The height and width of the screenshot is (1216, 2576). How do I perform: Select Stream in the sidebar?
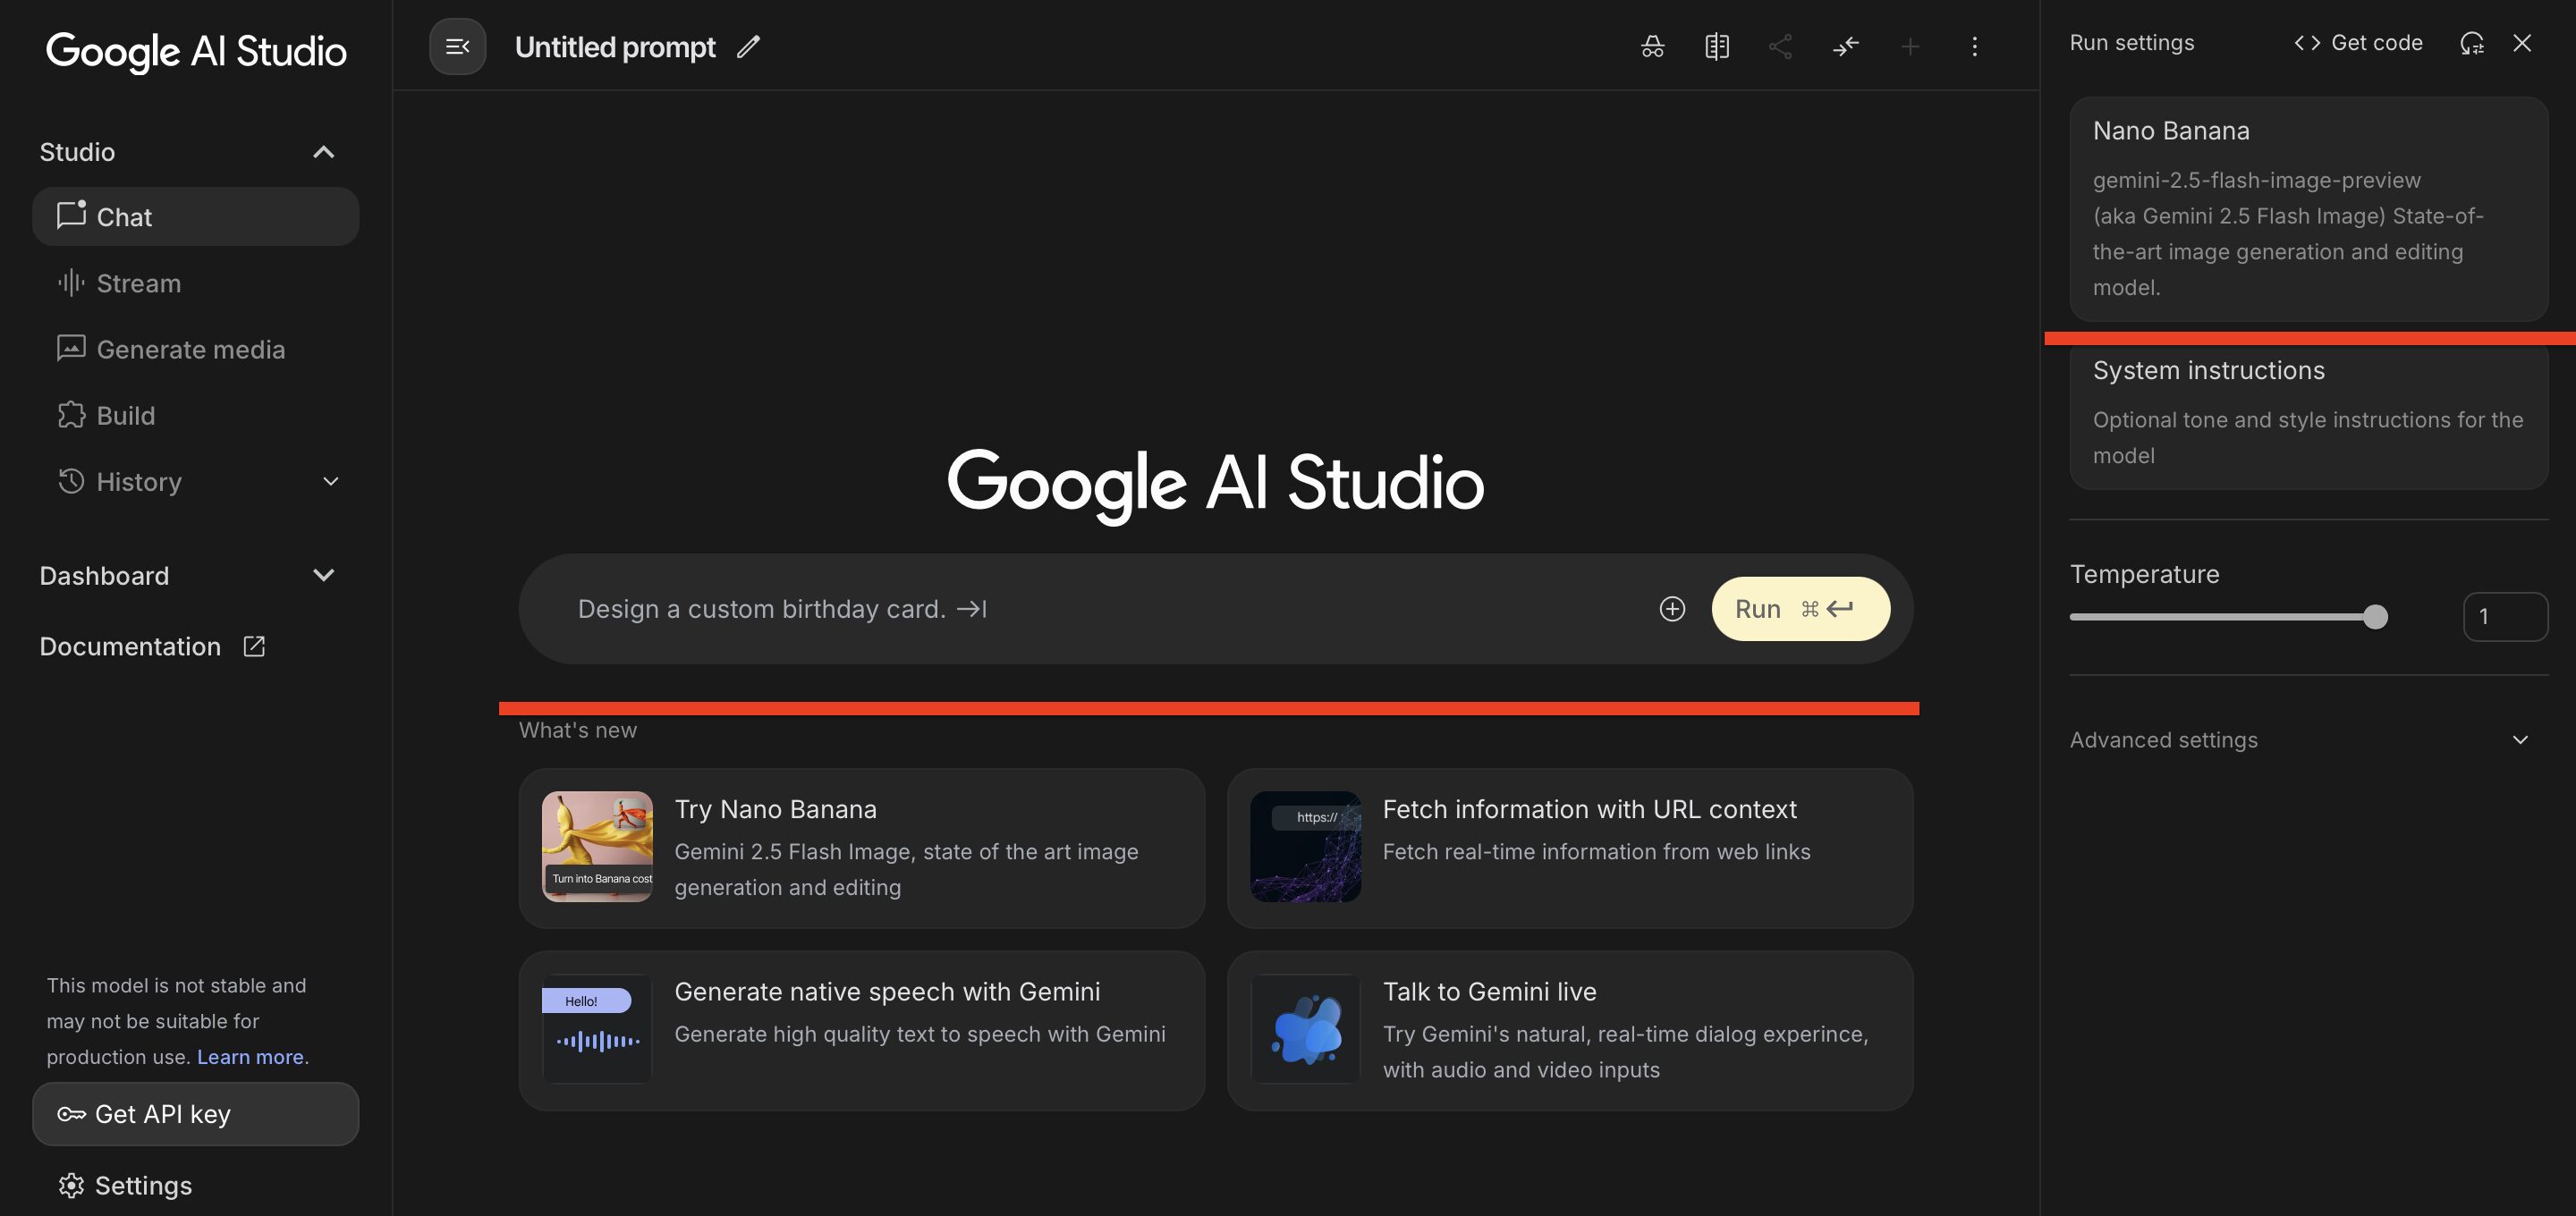[x=138, y=284]
